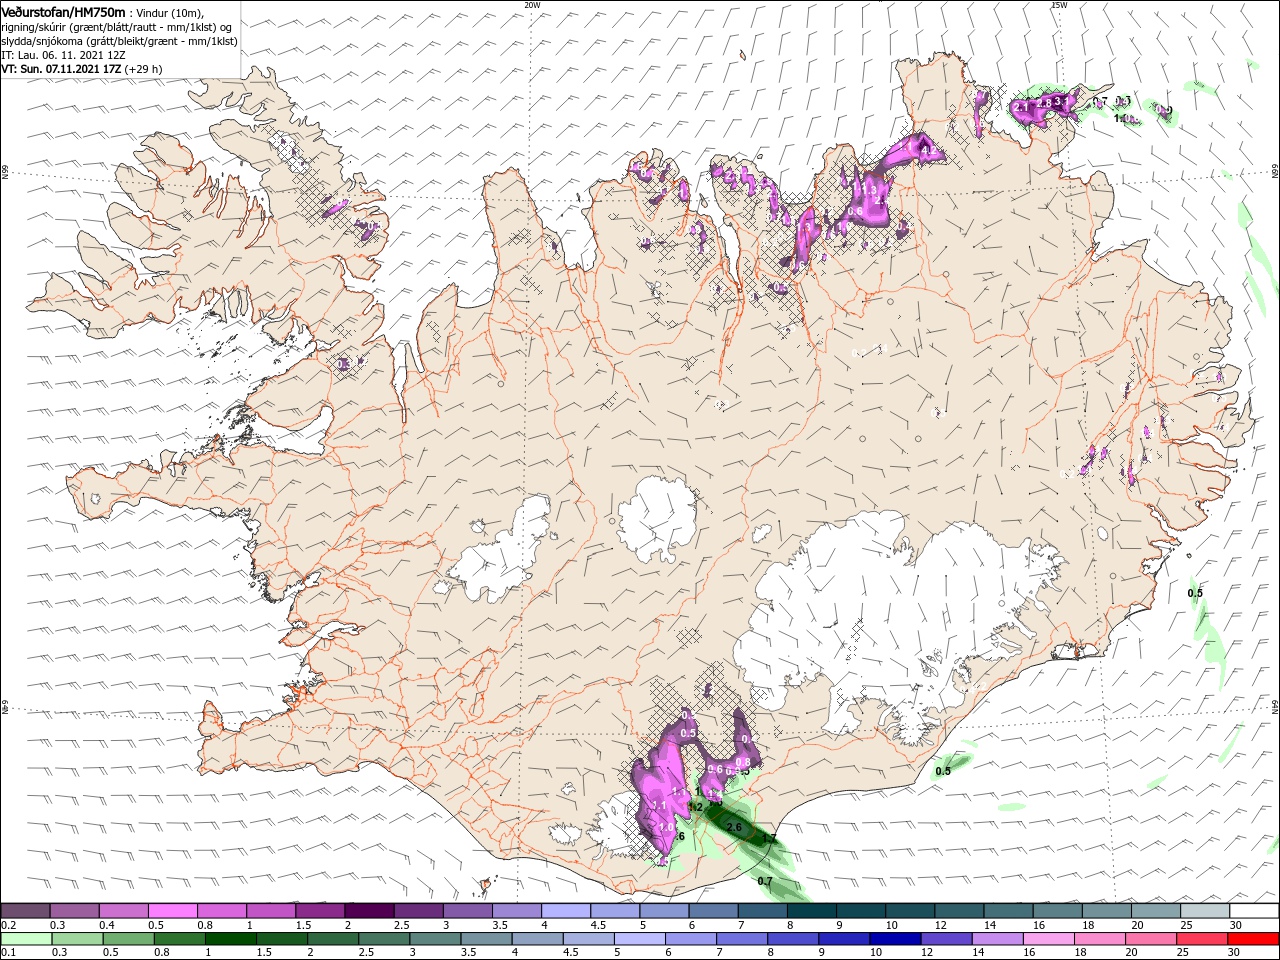Select the bright pink 0.5–0.8 snow legend swatch
This screenshot has width=1280, height=960.
(172, 910)
